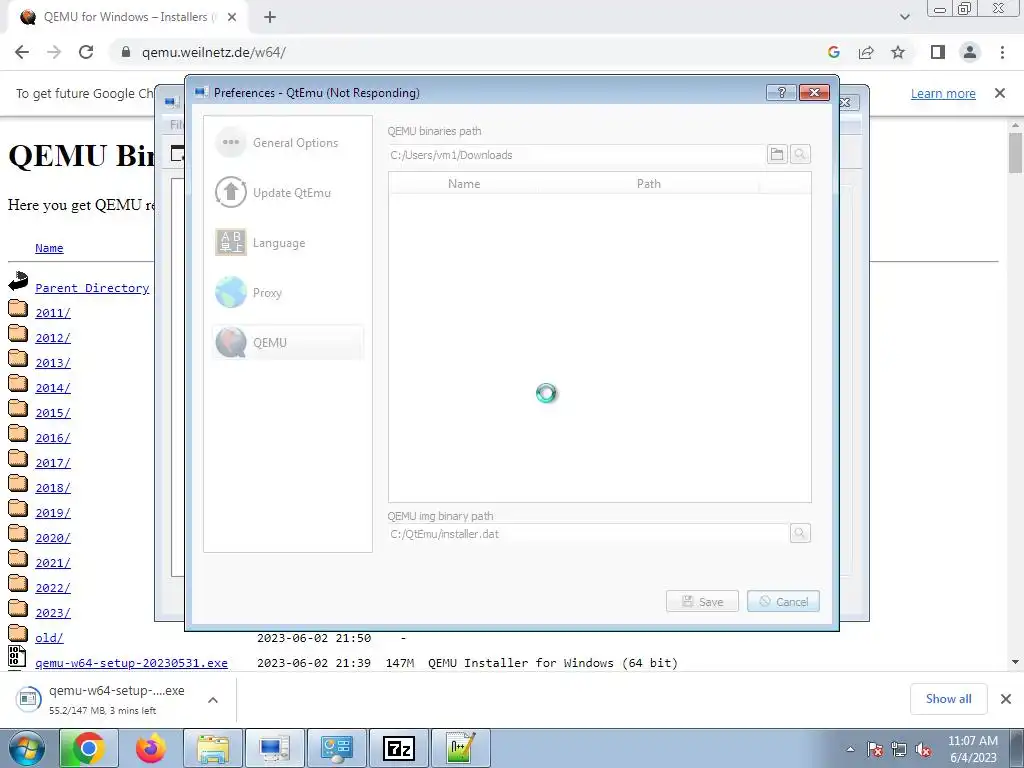Cancel the Preferences dialog

click(783, 601)
